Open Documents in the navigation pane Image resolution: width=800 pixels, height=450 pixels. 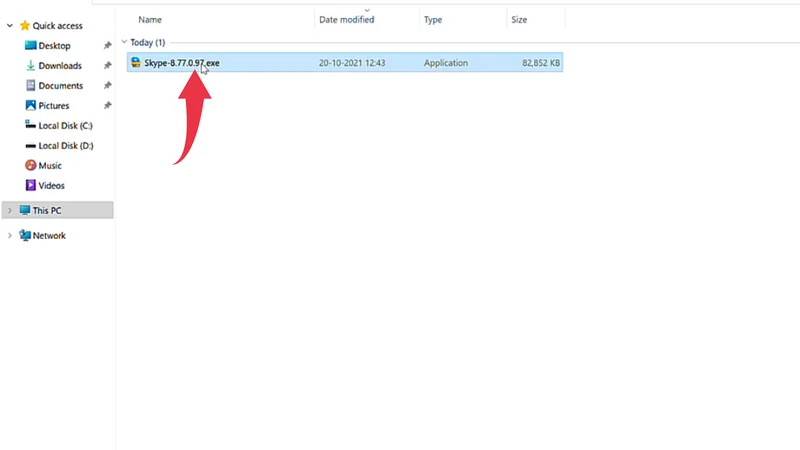click(60, 86)
